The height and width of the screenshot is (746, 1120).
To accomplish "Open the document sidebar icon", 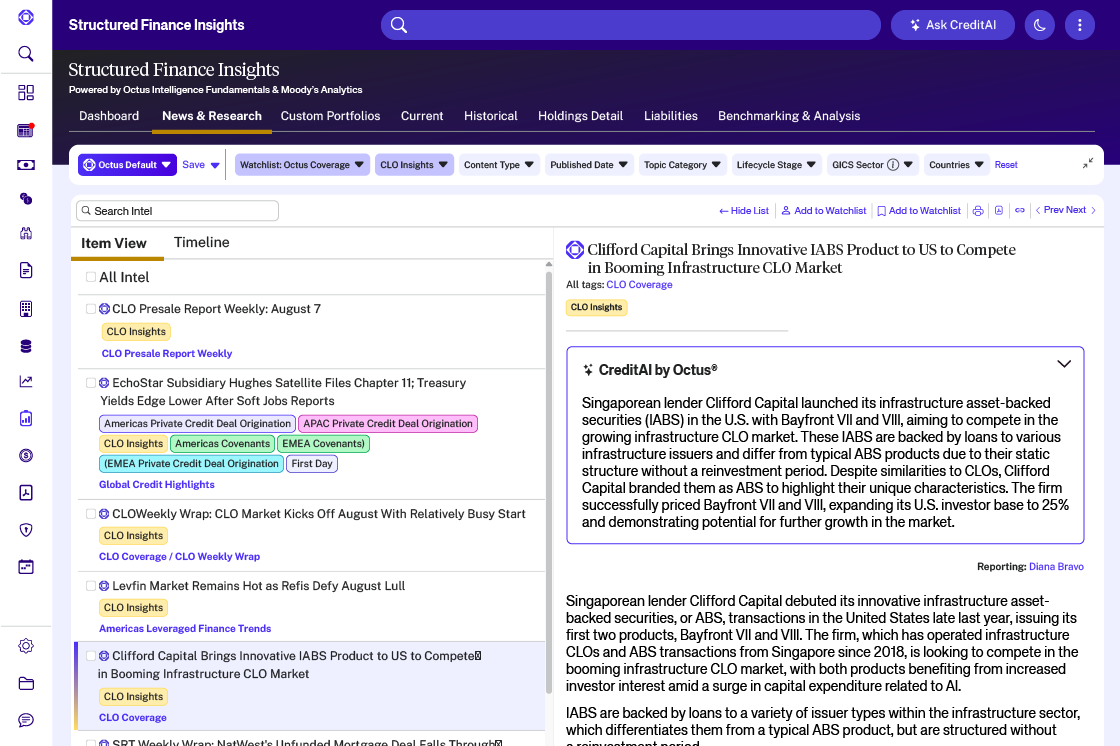I will [x=26, y=270].
